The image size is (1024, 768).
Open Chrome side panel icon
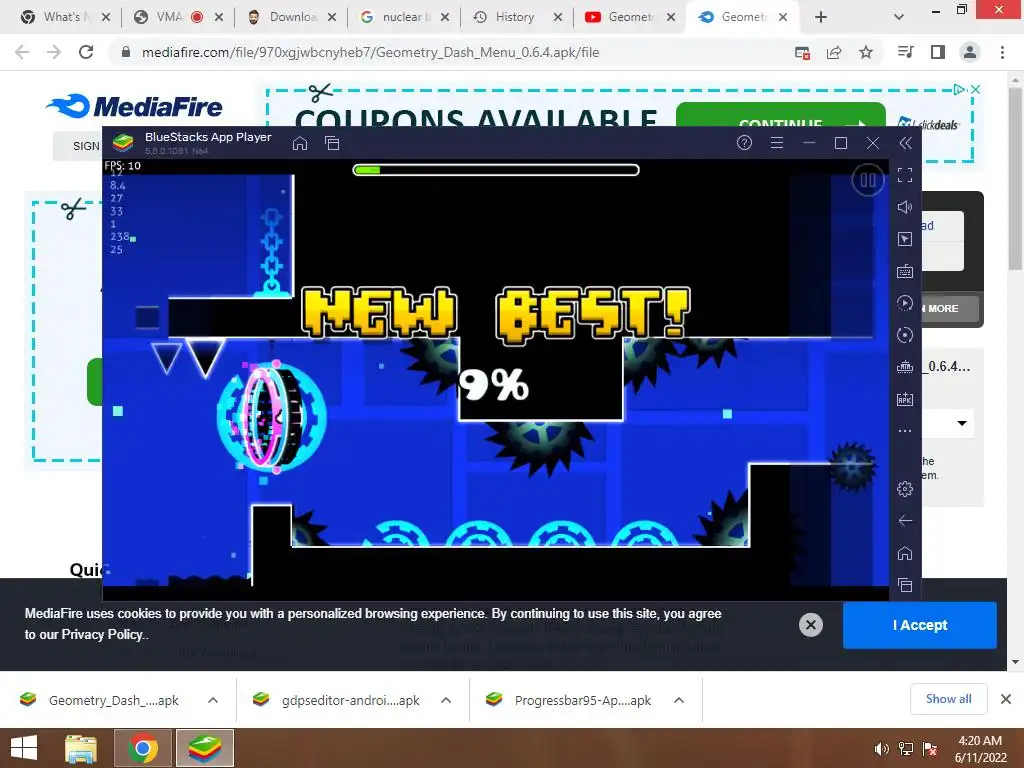(938, 52)
